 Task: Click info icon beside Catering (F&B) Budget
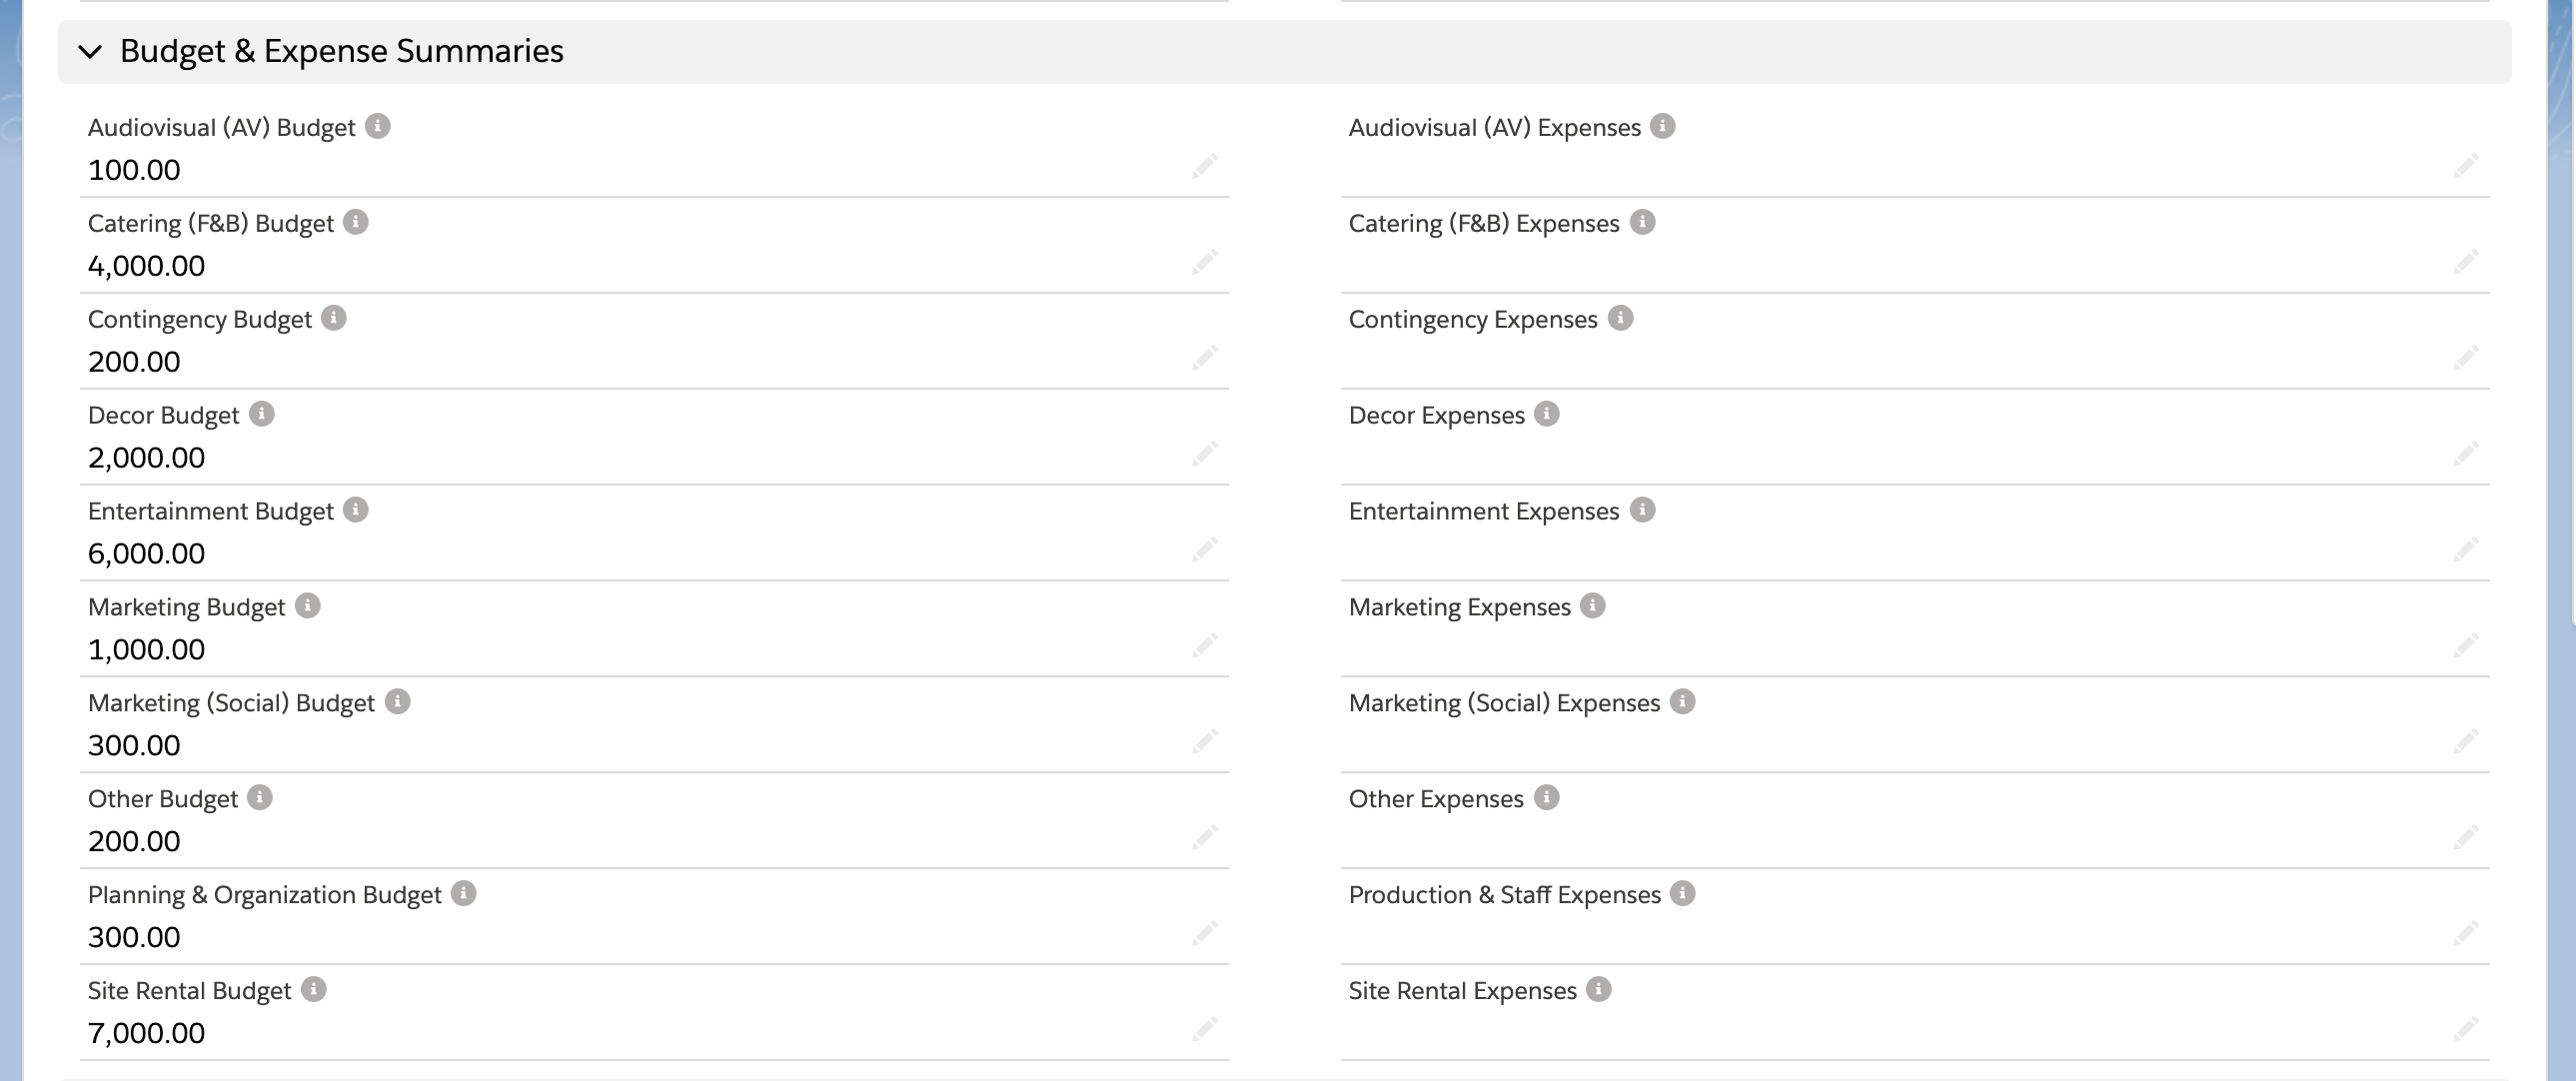coord(355,222)
